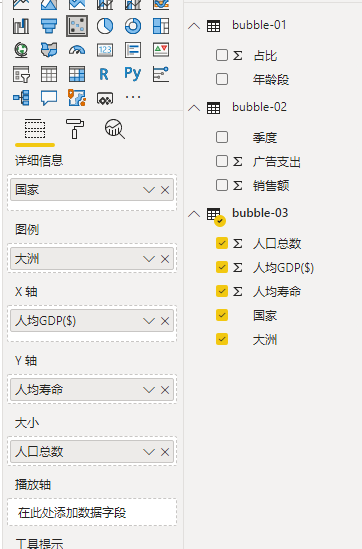Switch to the Format paint roller tab
This screenshot has width=362, height=549.
click(x=75, y=129)
